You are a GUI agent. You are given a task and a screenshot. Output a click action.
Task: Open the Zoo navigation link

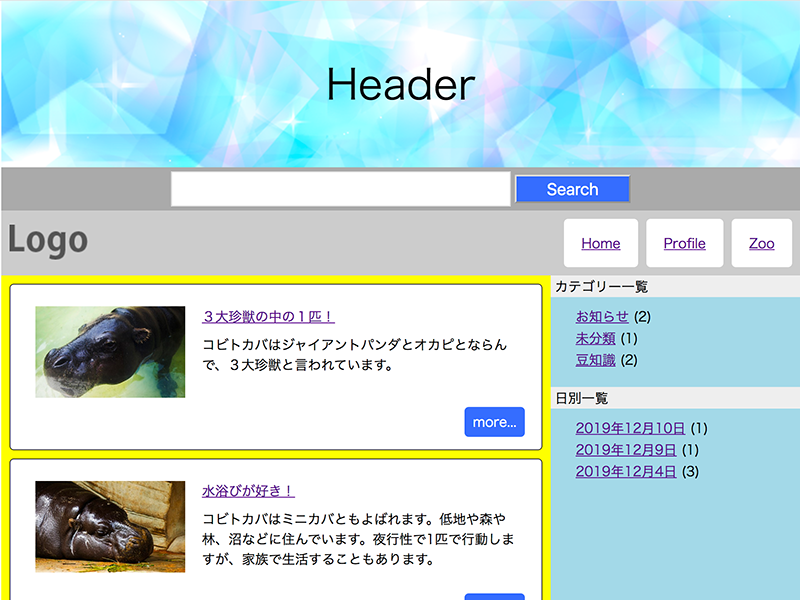(x=762, y=243)
